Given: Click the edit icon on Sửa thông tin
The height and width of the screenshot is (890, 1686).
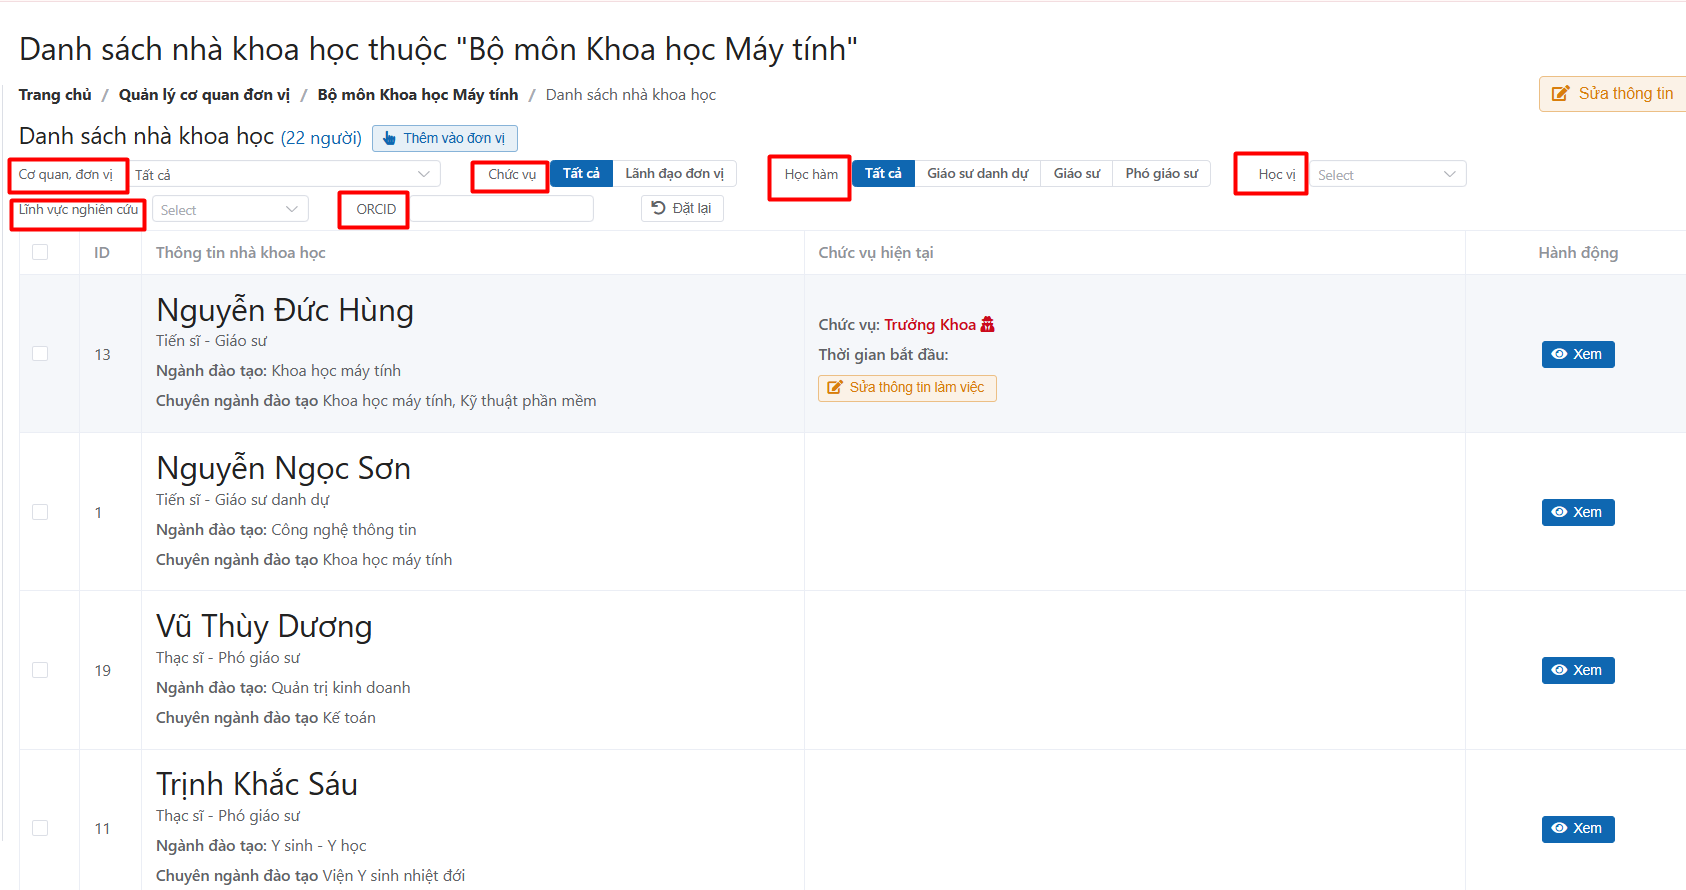Looking at the screenshot, I should pos(1560,94).
